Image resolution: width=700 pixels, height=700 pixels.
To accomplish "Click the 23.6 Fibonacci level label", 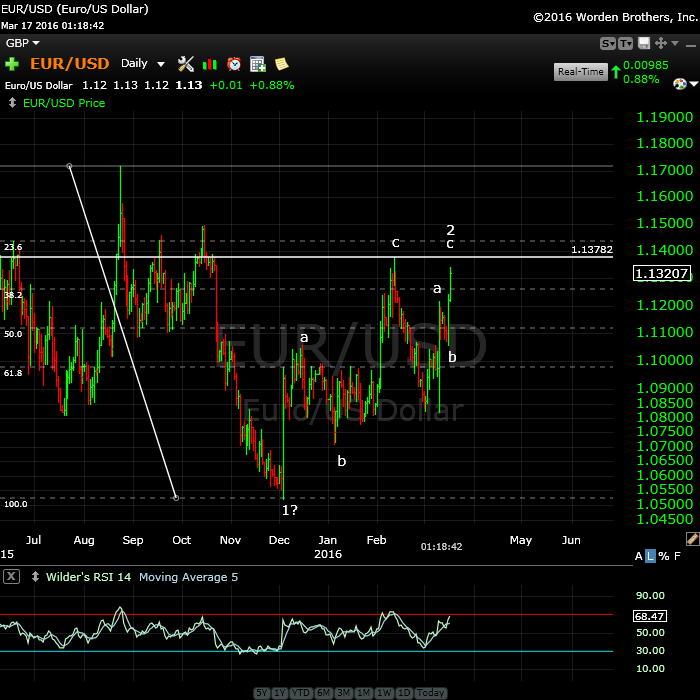I will pos(13,247).
